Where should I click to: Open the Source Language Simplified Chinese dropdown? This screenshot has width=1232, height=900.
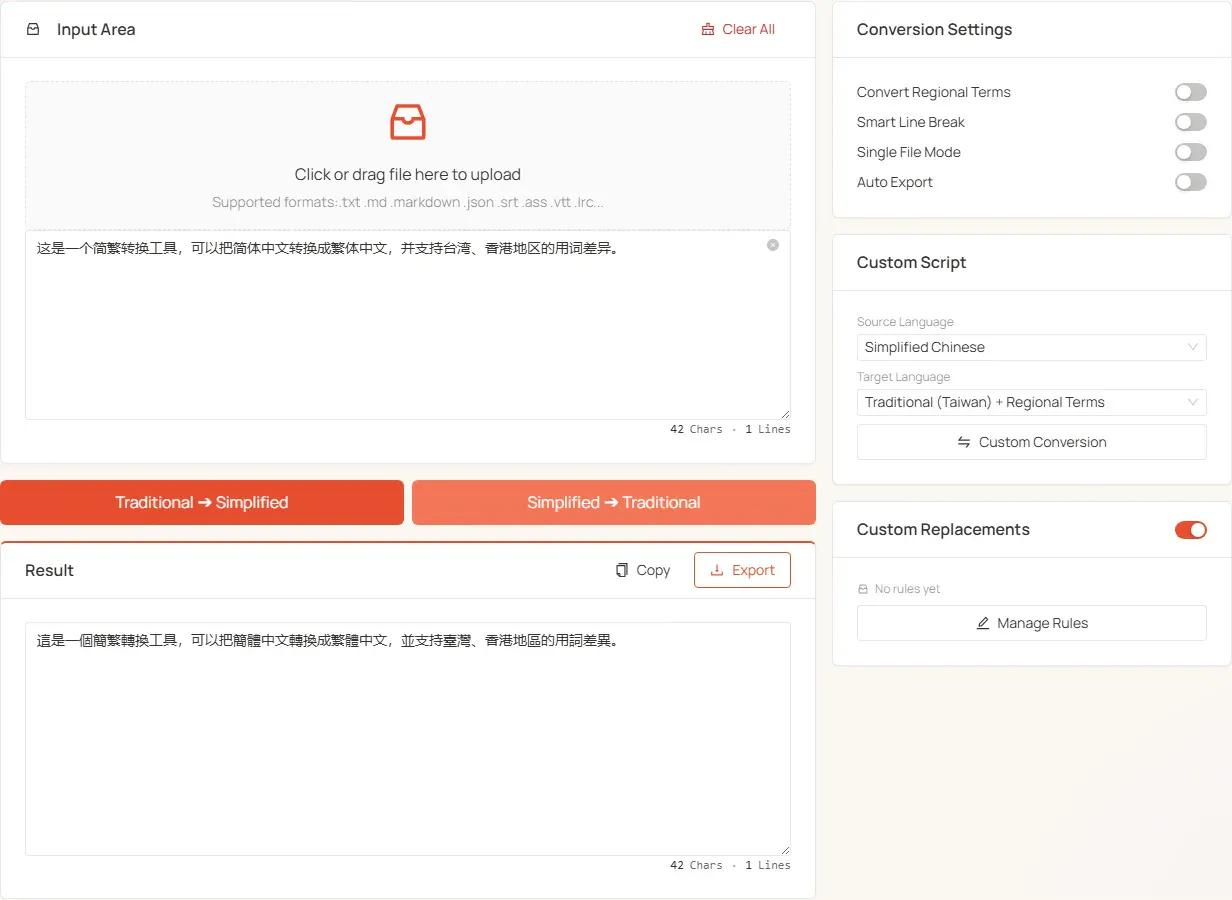[x=1032, y=347]
